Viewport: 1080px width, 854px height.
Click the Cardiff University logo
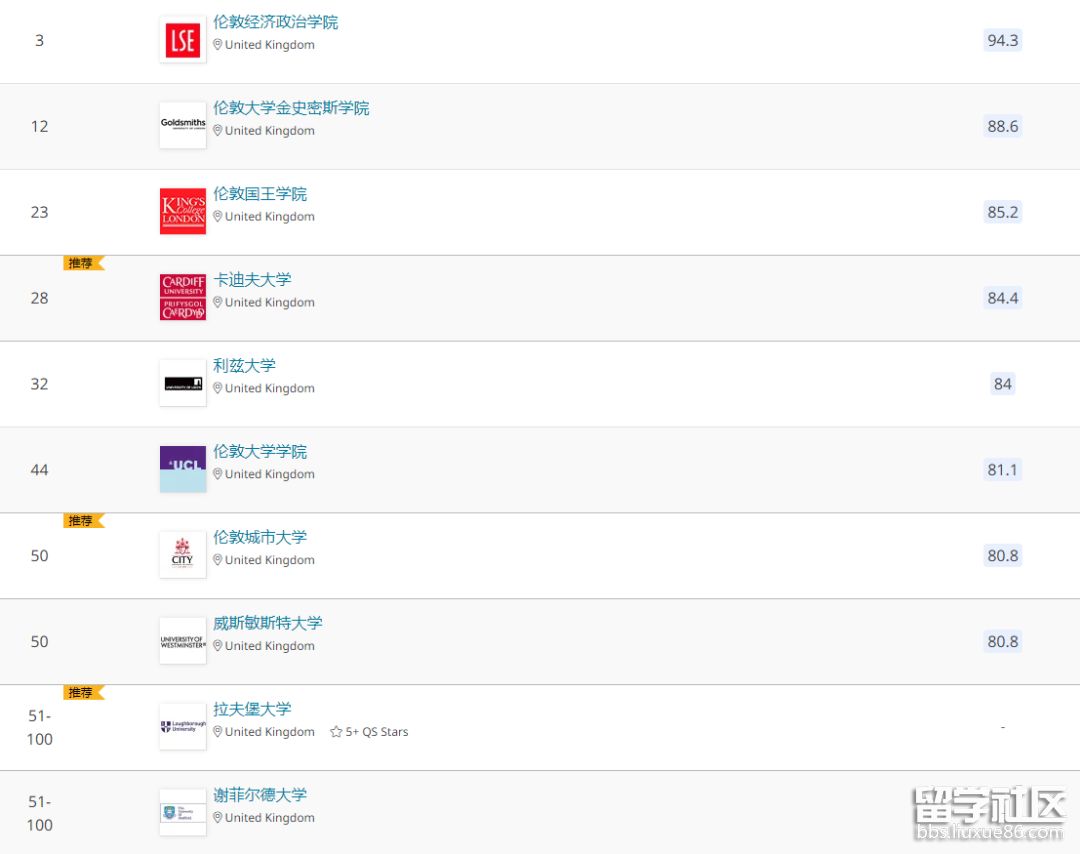click(x=181, y=297)
